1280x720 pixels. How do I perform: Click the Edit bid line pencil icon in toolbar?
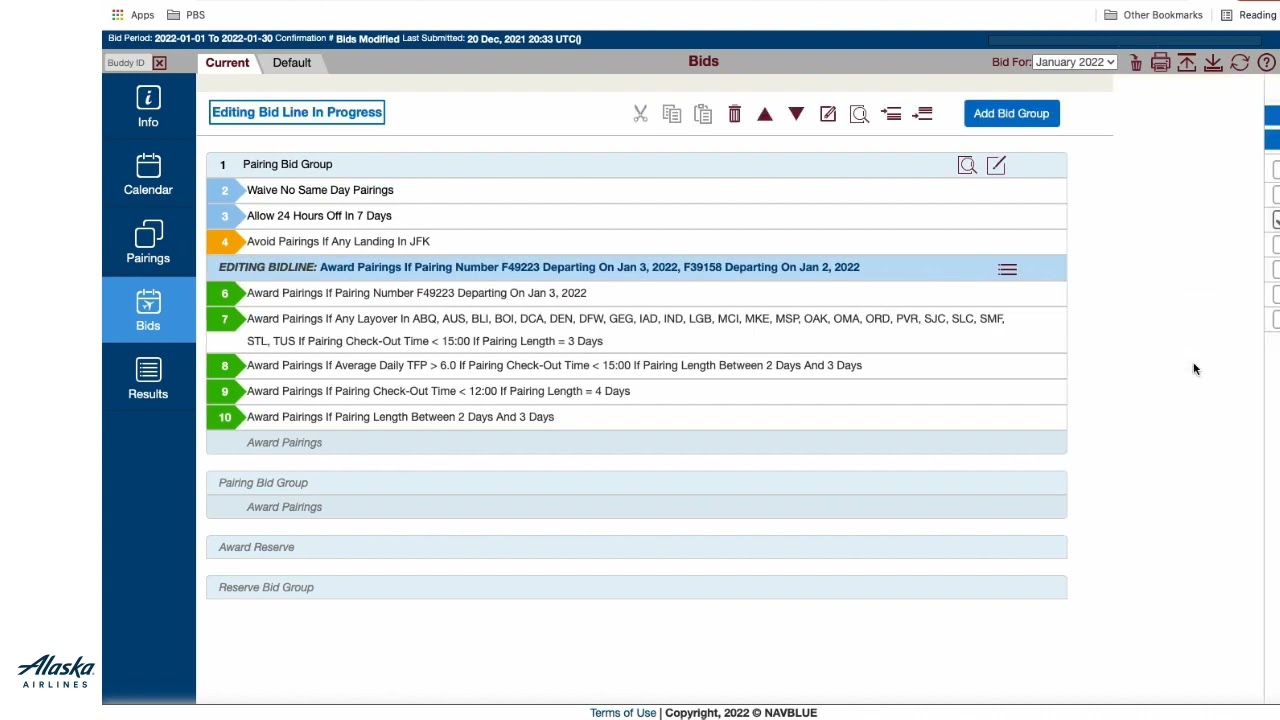828,114
